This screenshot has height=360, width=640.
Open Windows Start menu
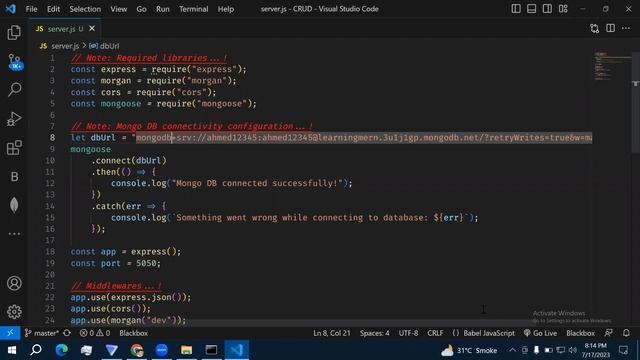[11, 350]
